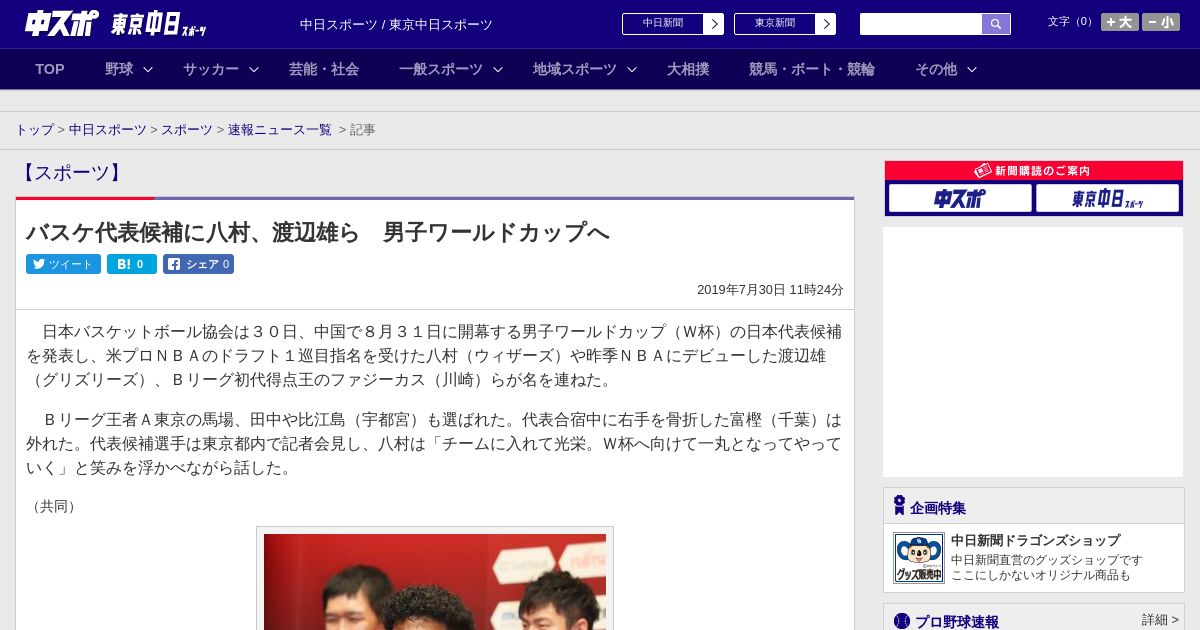Click トップ breadcrumb link
Image resolution: width=1200 pixels, height=630 pixels.
click(x=34, y=130)
